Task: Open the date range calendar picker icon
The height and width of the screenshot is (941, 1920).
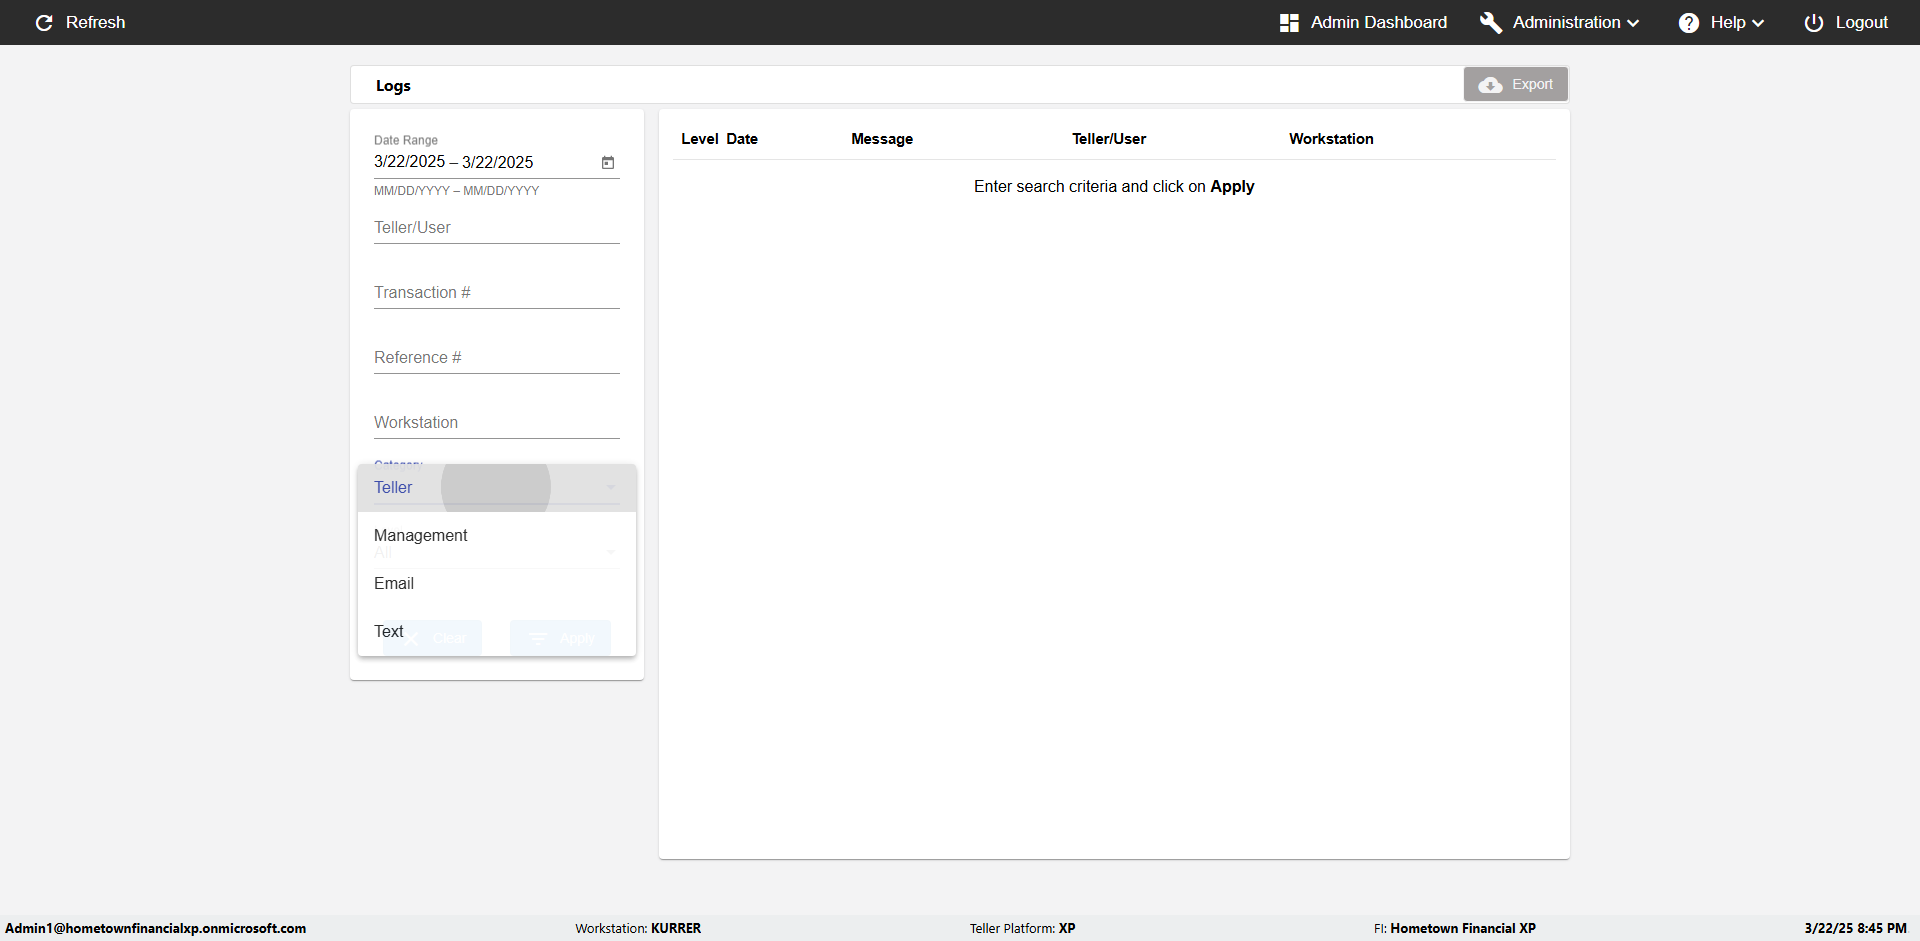Action: [608, 162]
